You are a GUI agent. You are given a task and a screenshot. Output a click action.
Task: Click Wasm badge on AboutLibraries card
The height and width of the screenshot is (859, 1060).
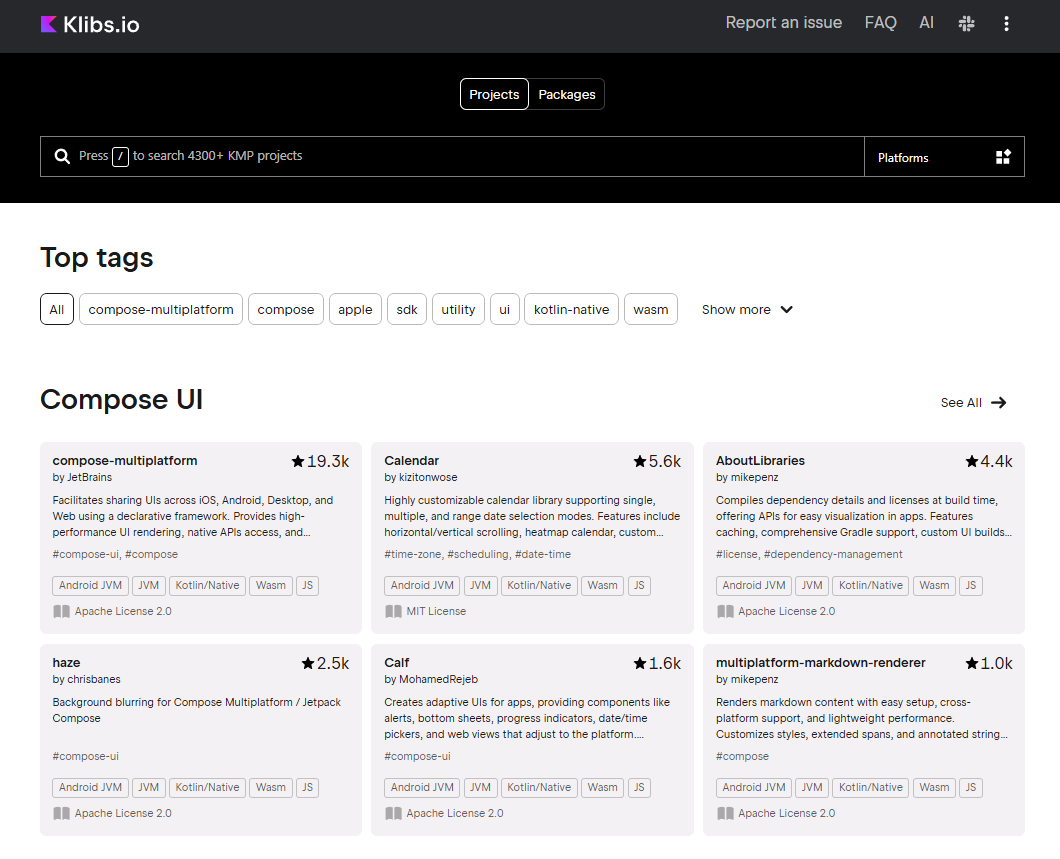click(x=934, y=586)
